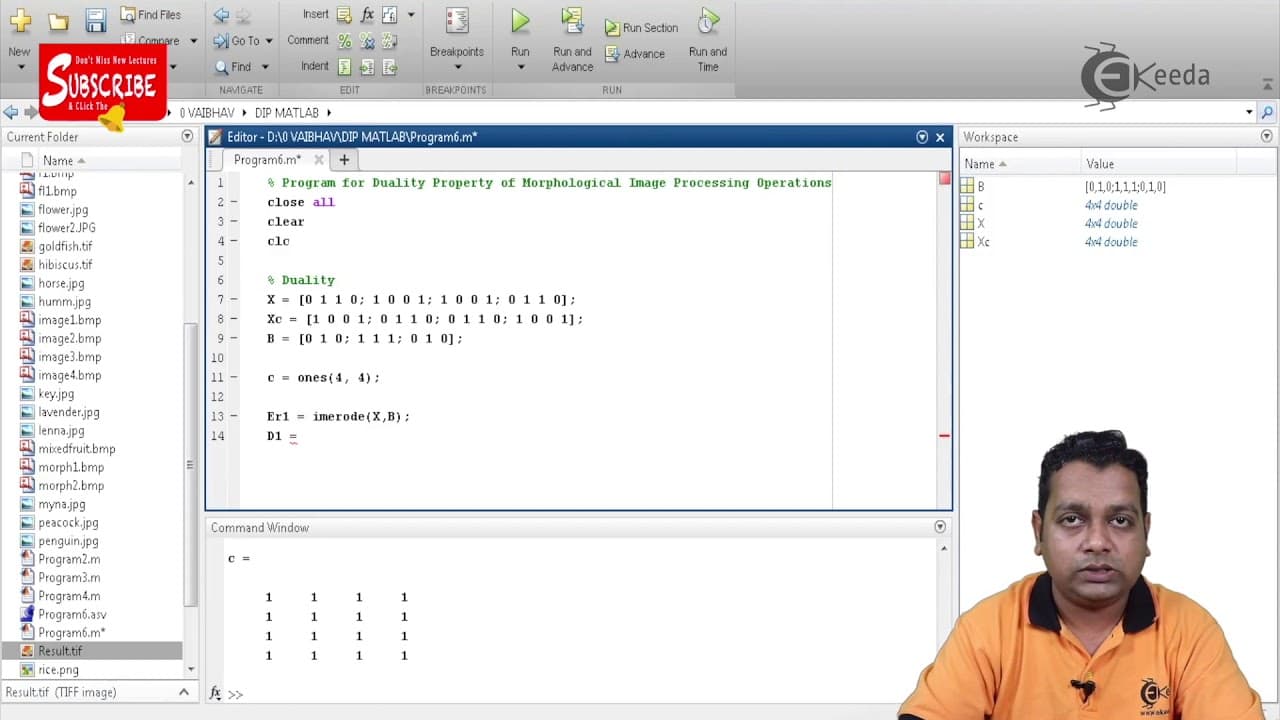Image resolution: width=1280 pixels, height=720 pixels.
Task: Click code line 14 'D1 ='
Action: (x=282, y=436)
